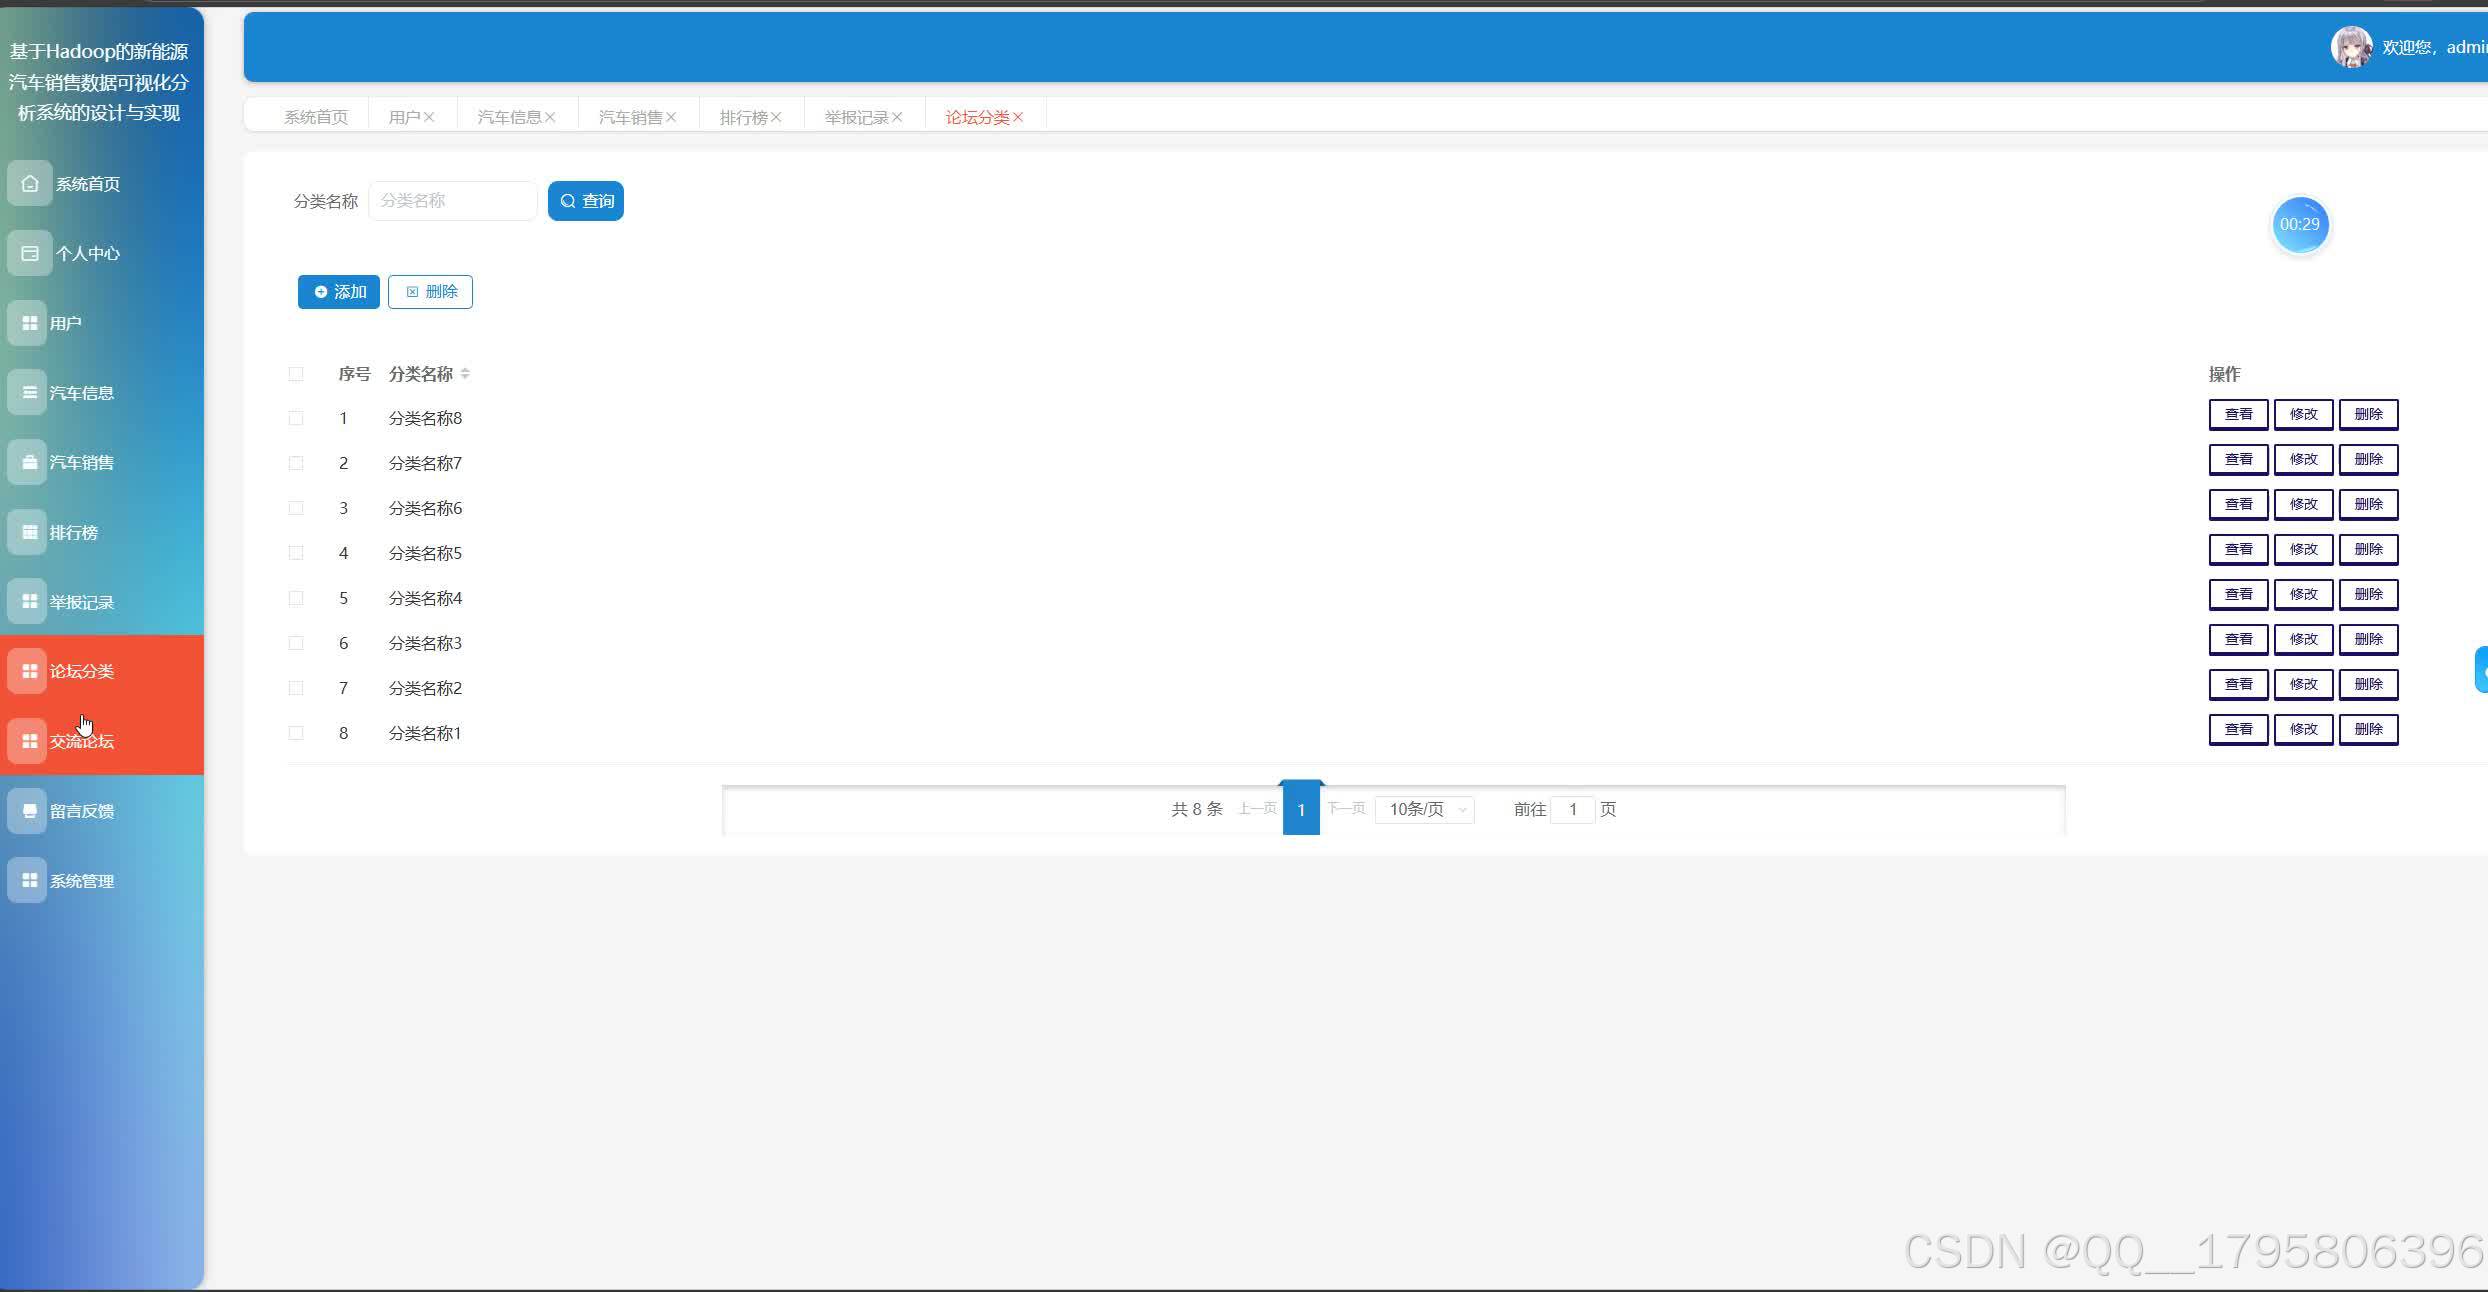This screenshot has height=1292, width=2488.
Task: Click the 留言反馈 message icon in sidebar
Action: click(30, 811)
